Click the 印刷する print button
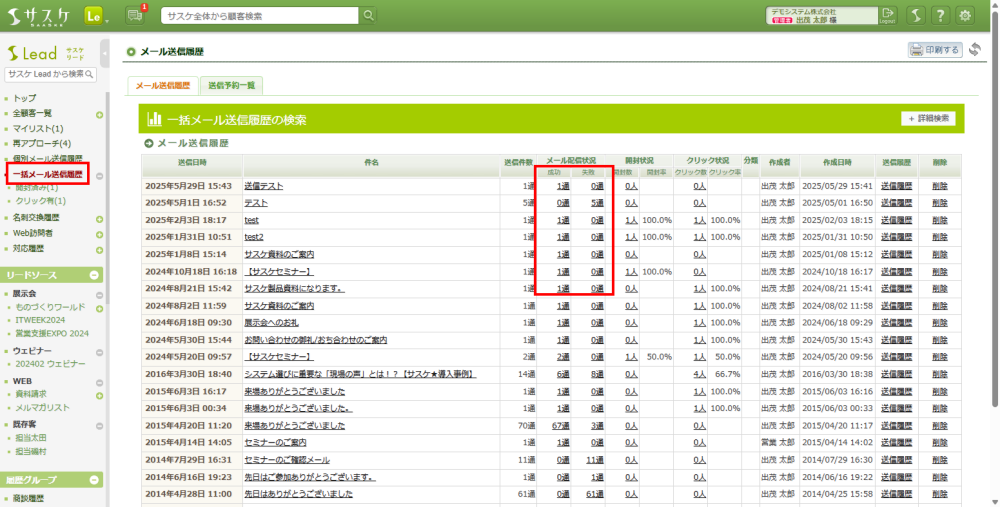 (x=935, y=50)
